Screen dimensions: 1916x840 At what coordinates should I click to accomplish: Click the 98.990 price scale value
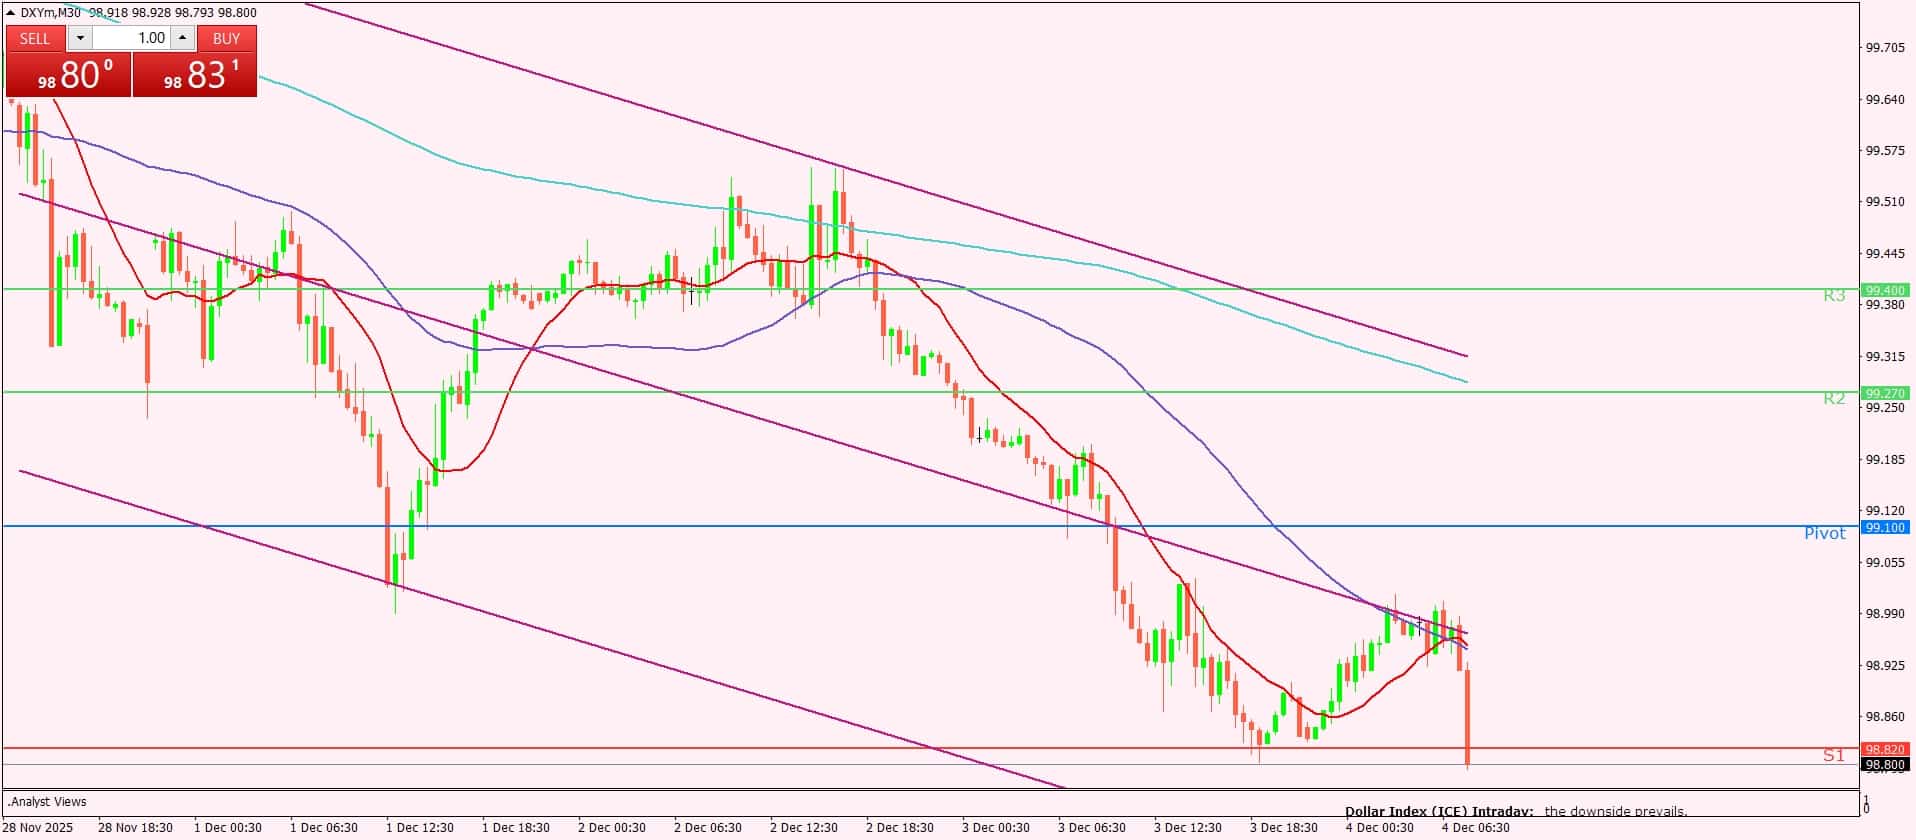1884,614
